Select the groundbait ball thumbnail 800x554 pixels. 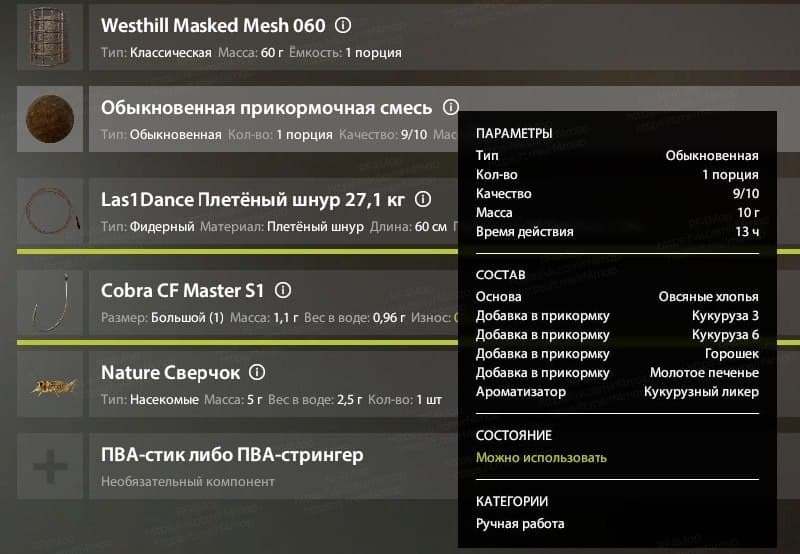pos(50,119)
